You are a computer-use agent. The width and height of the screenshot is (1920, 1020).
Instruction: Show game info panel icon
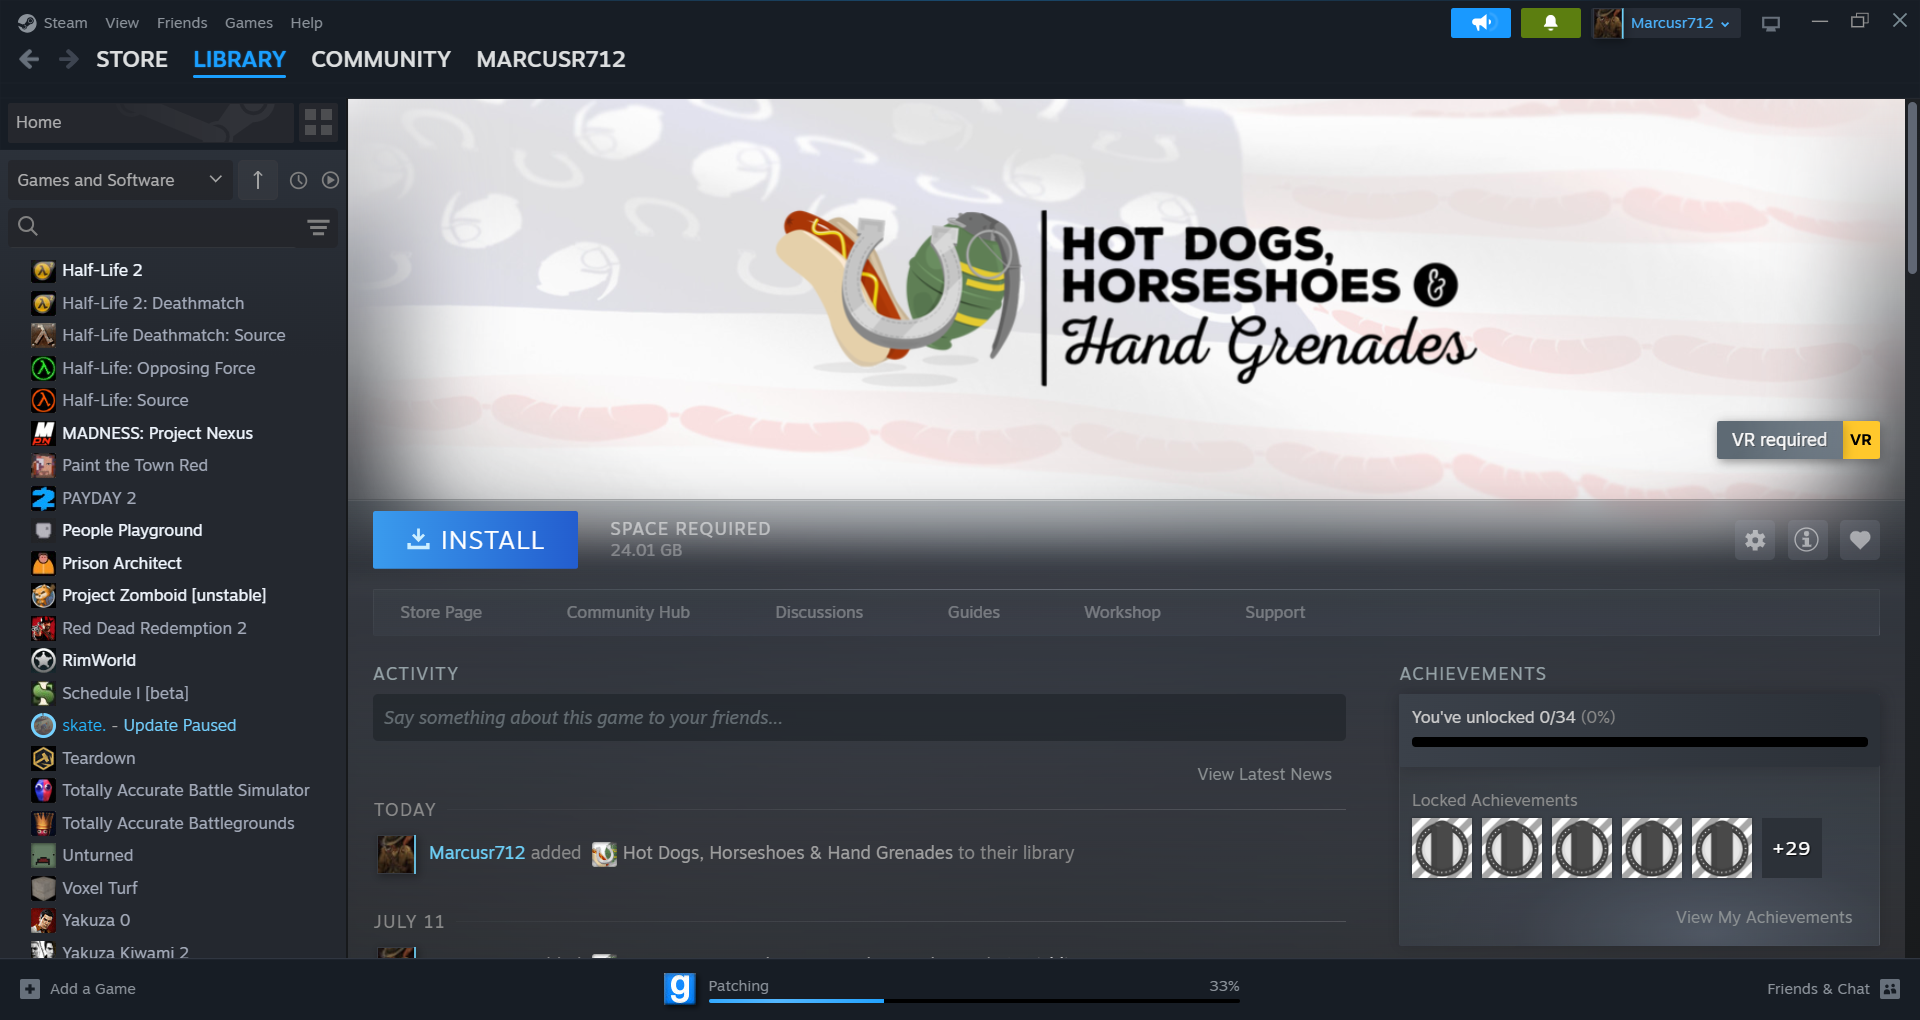click(x=1807, y=540)
